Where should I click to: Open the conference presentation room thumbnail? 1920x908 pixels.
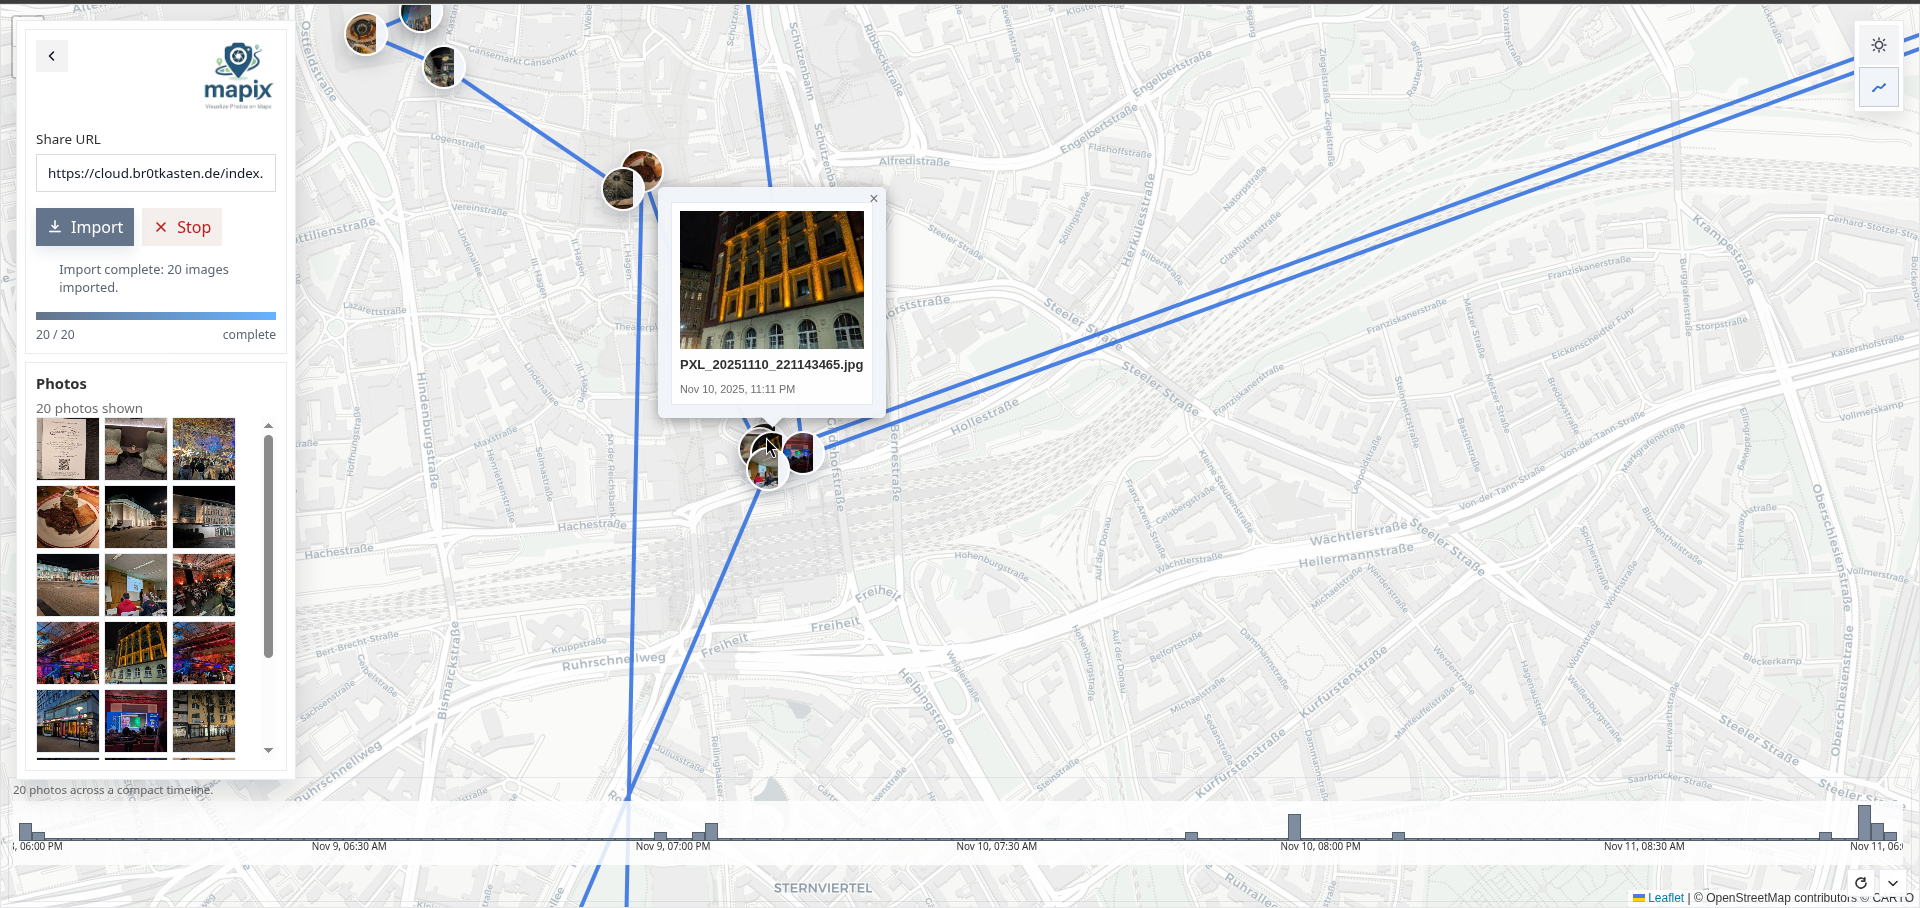click(x=136, y=585)
